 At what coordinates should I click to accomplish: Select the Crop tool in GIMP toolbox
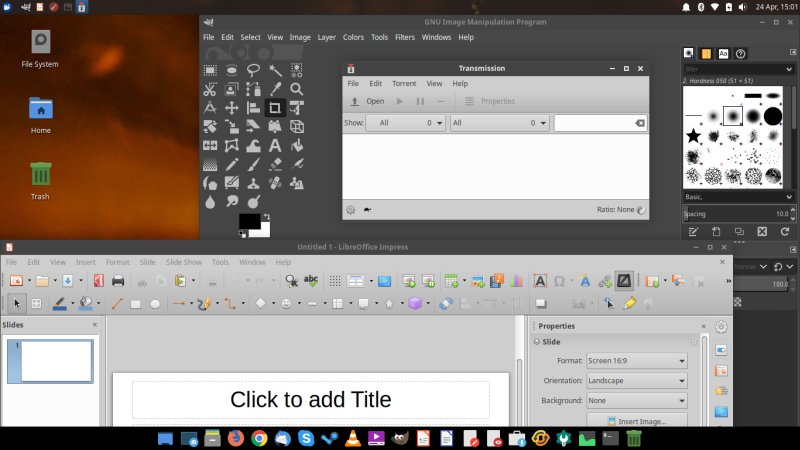(x=275, y=108)
